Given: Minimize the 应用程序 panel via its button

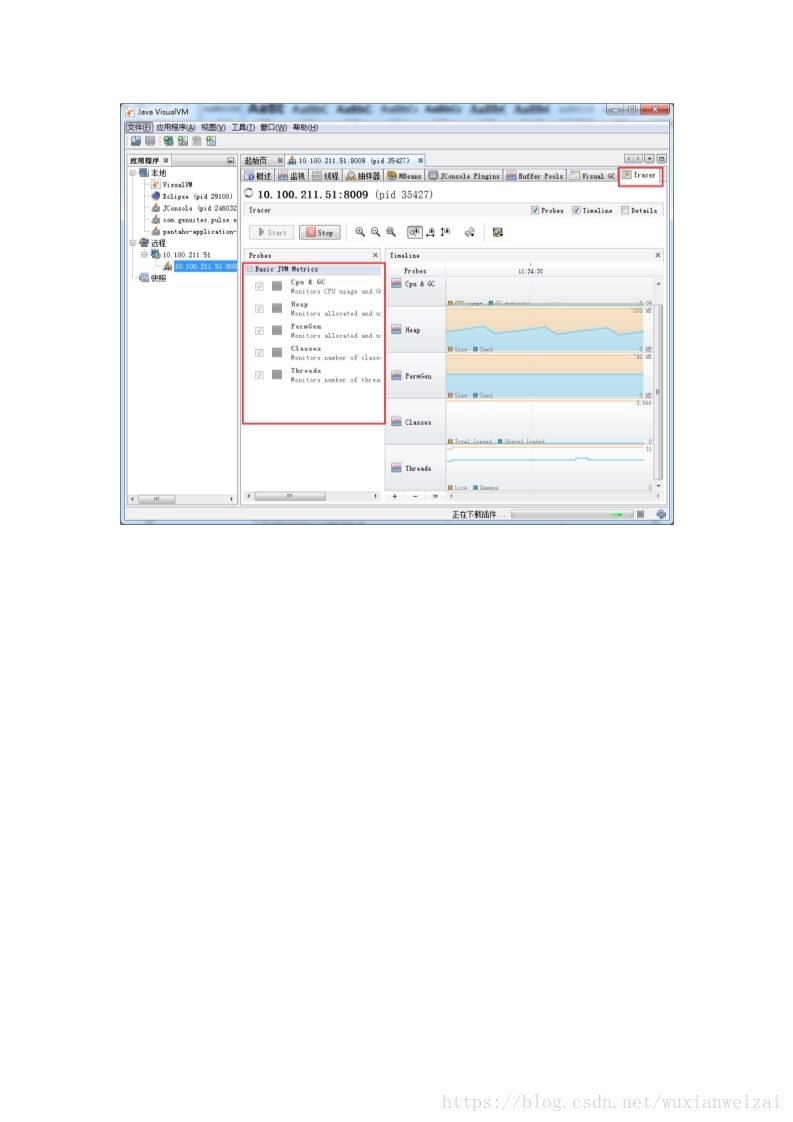Looking at the screenshot, I should point(230,160).
